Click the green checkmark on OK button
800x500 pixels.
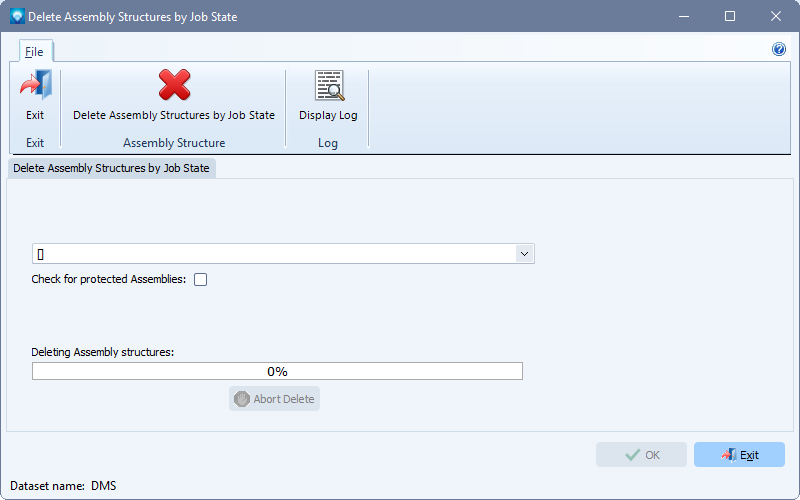point(633,455)
